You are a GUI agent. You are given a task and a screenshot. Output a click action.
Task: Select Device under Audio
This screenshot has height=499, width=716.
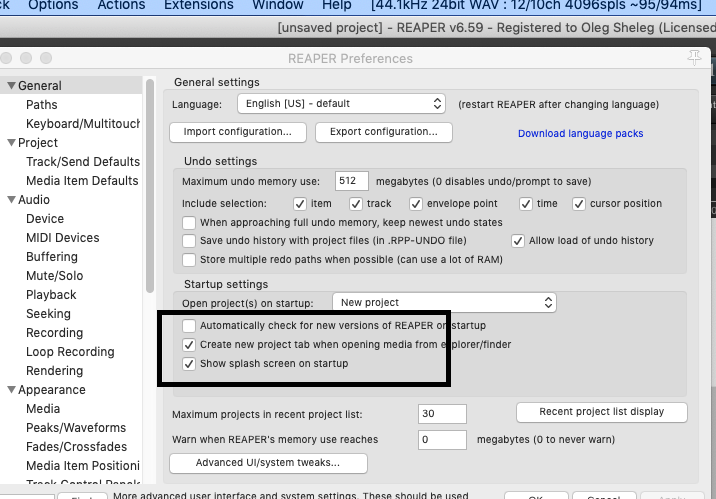tap(45, 219)
